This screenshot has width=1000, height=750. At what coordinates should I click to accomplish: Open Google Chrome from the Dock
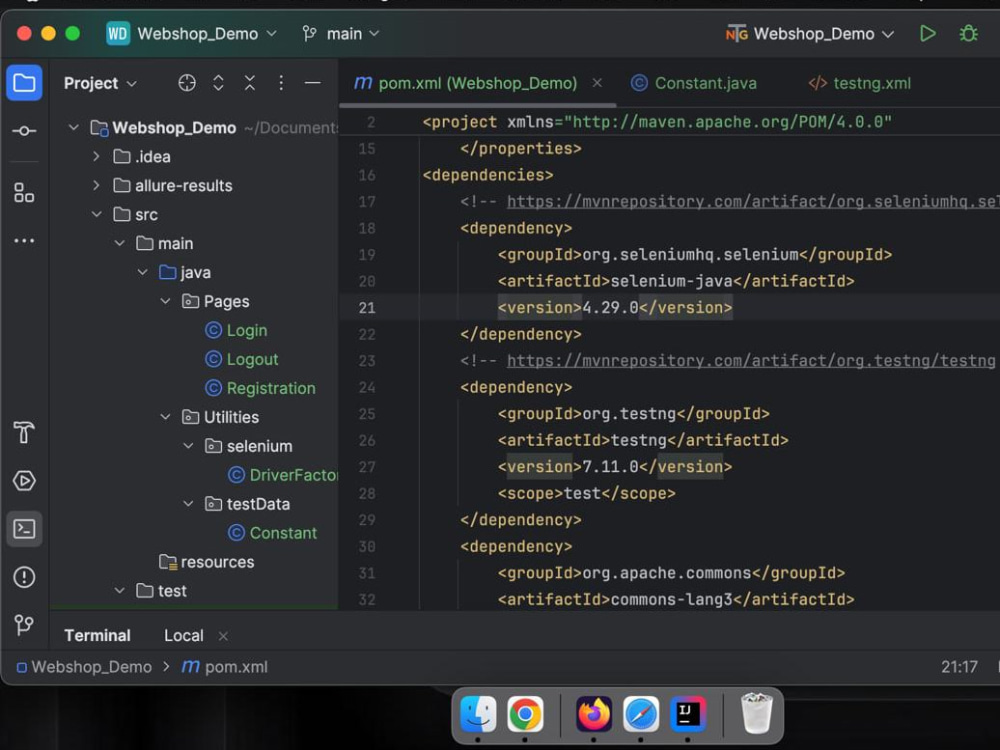pyautogui.click(x=525, y=714)
